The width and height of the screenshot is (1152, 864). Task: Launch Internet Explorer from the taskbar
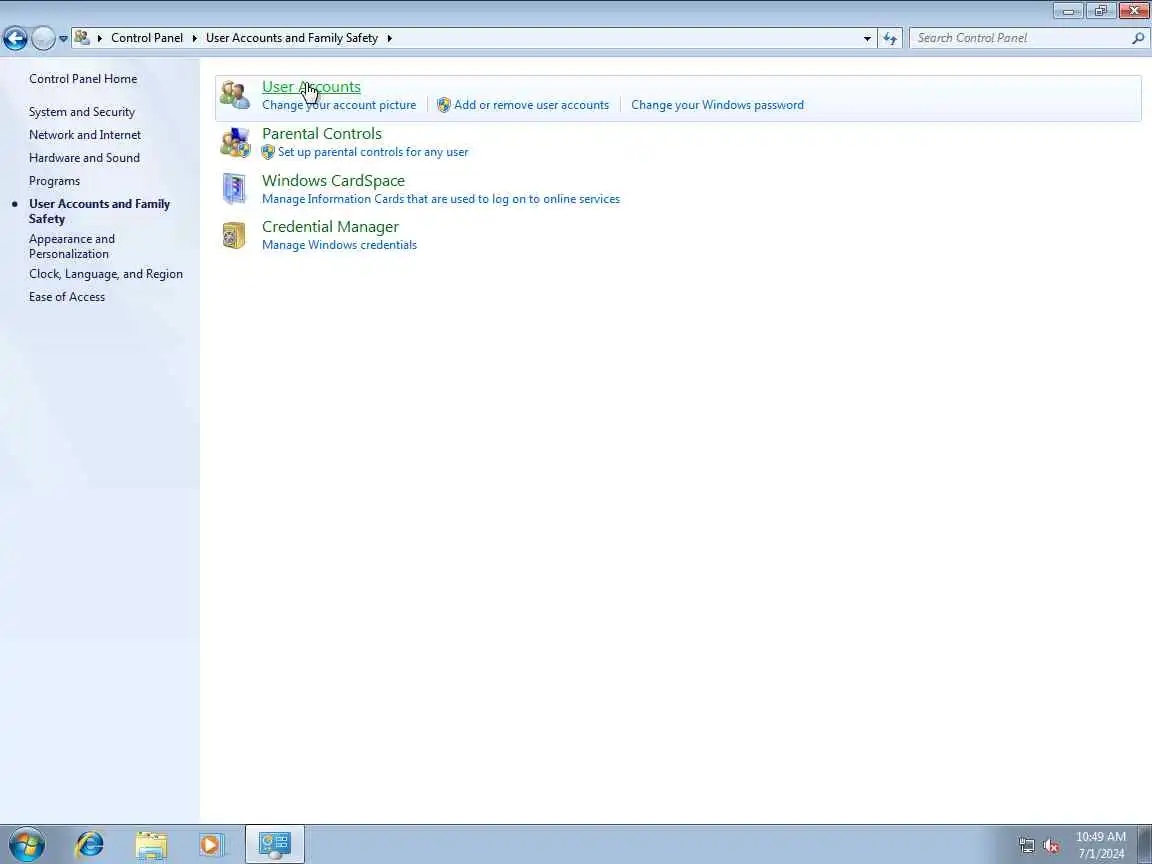[x=90, y=845]
